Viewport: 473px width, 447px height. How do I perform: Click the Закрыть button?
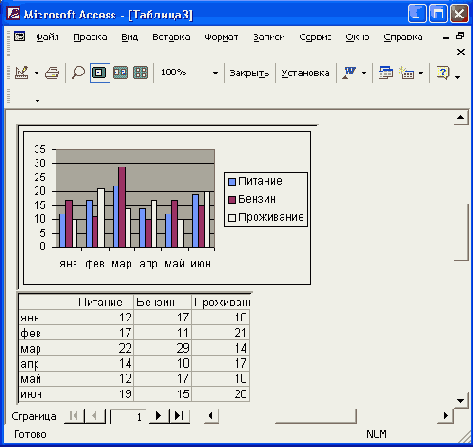pos(249,73)
